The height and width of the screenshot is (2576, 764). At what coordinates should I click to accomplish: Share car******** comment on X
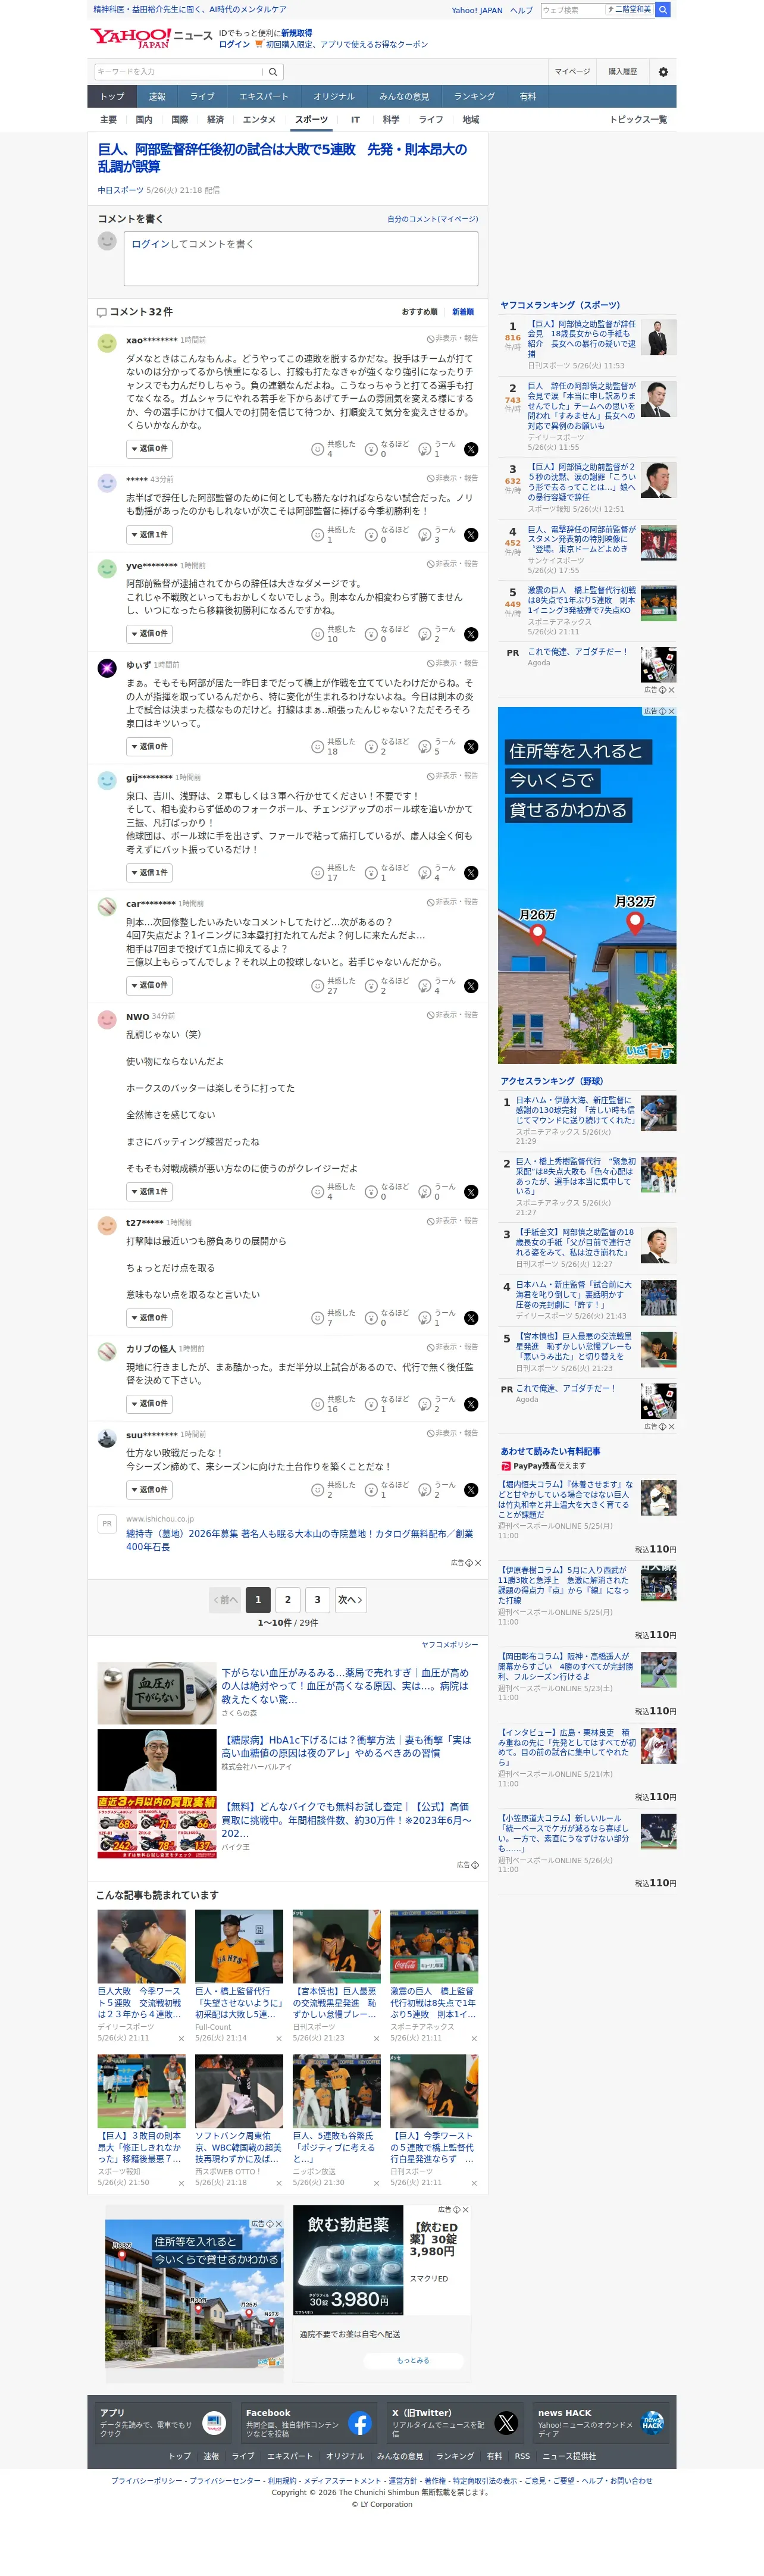click(471, 986)
